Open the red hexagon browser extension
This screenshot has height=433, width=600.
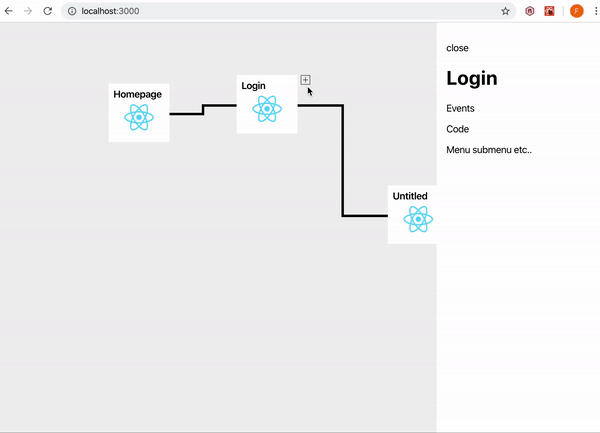point(530,11)
